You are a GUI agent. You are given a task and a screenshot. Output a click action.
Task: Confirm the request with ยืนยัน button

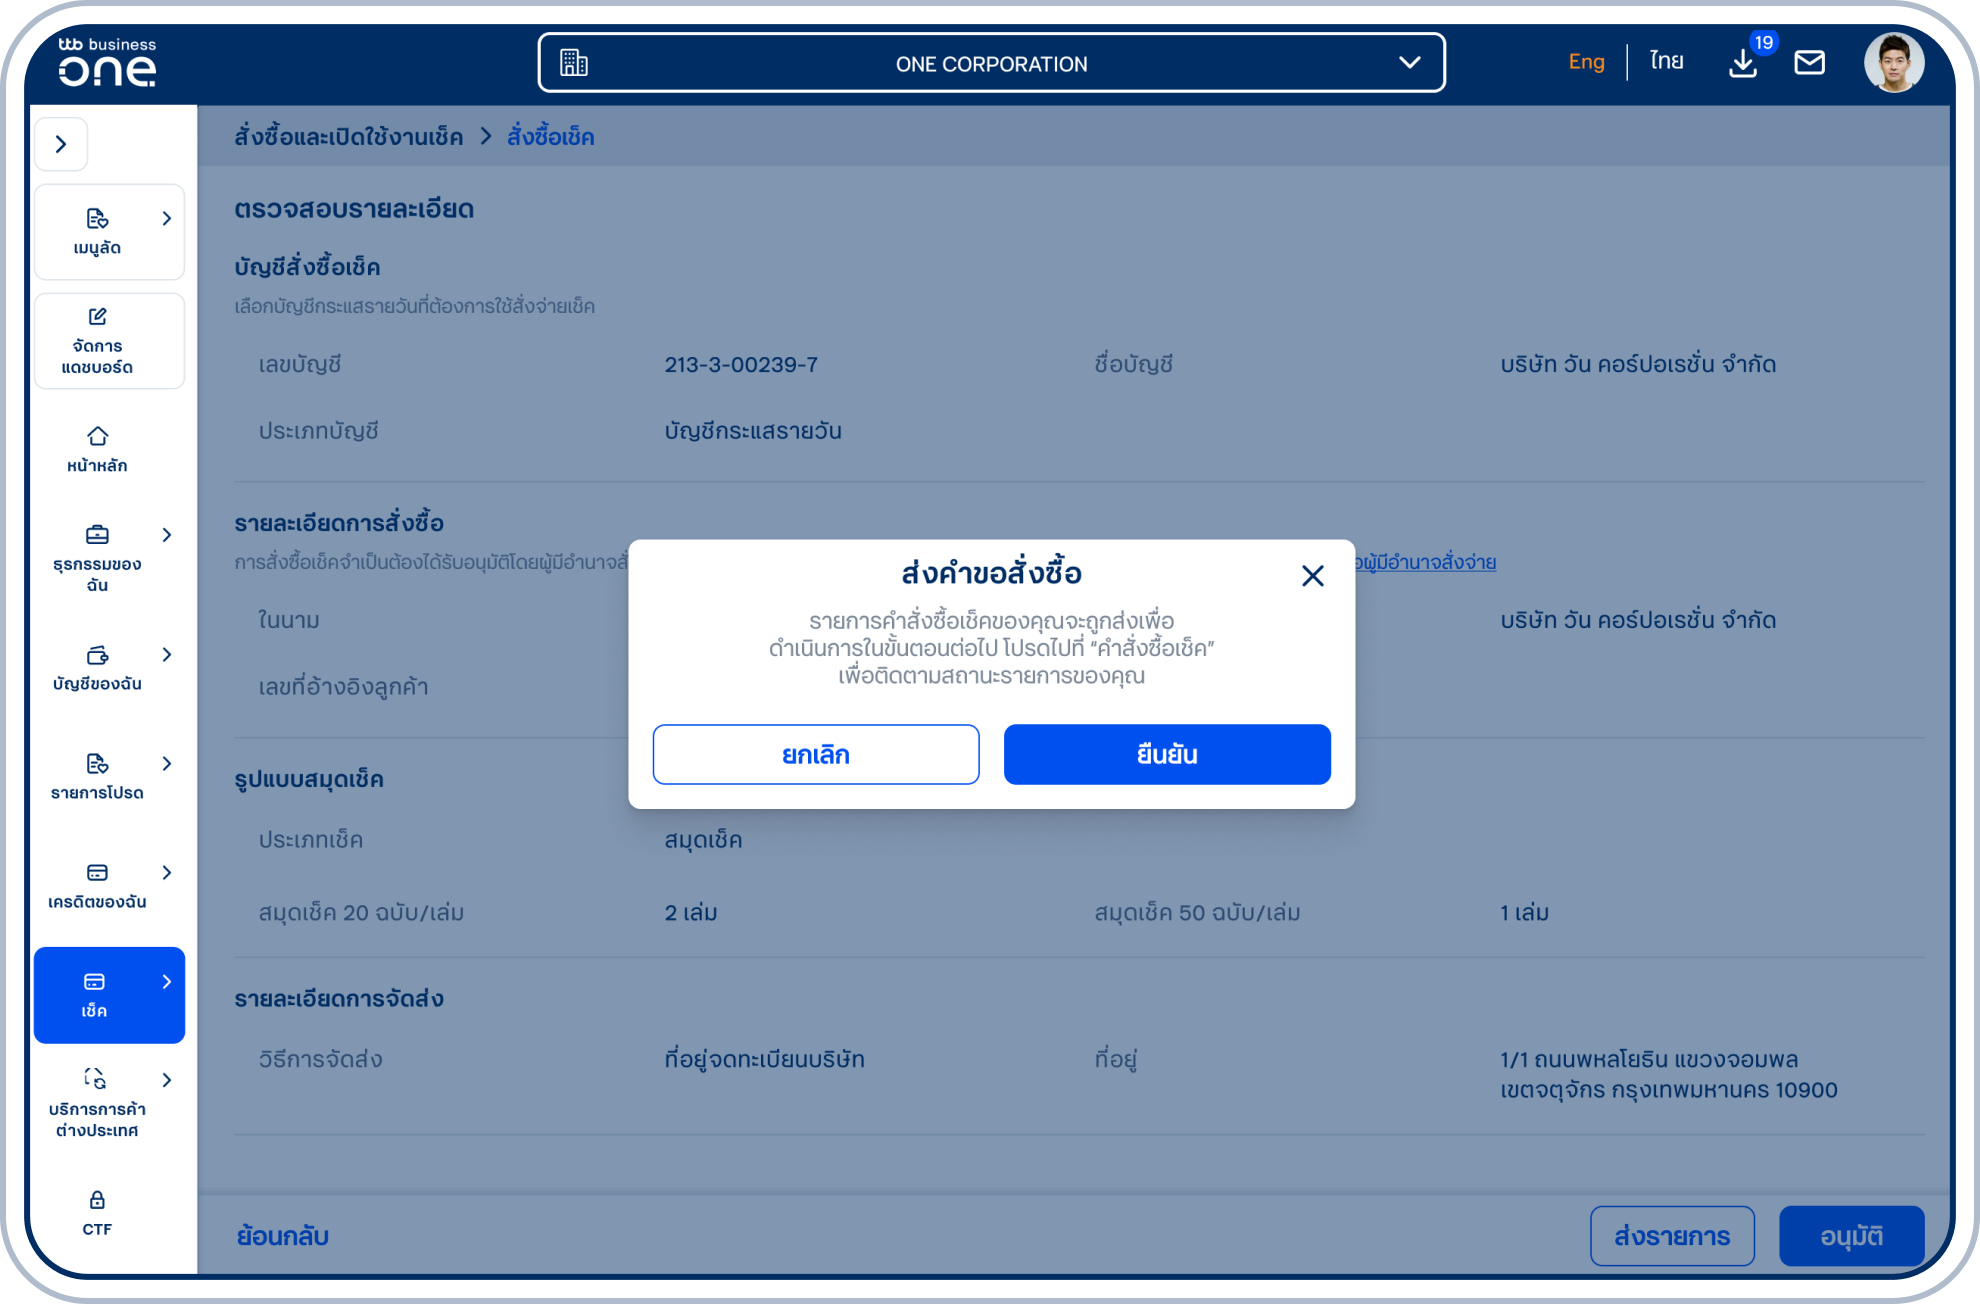pos(1167,755)
